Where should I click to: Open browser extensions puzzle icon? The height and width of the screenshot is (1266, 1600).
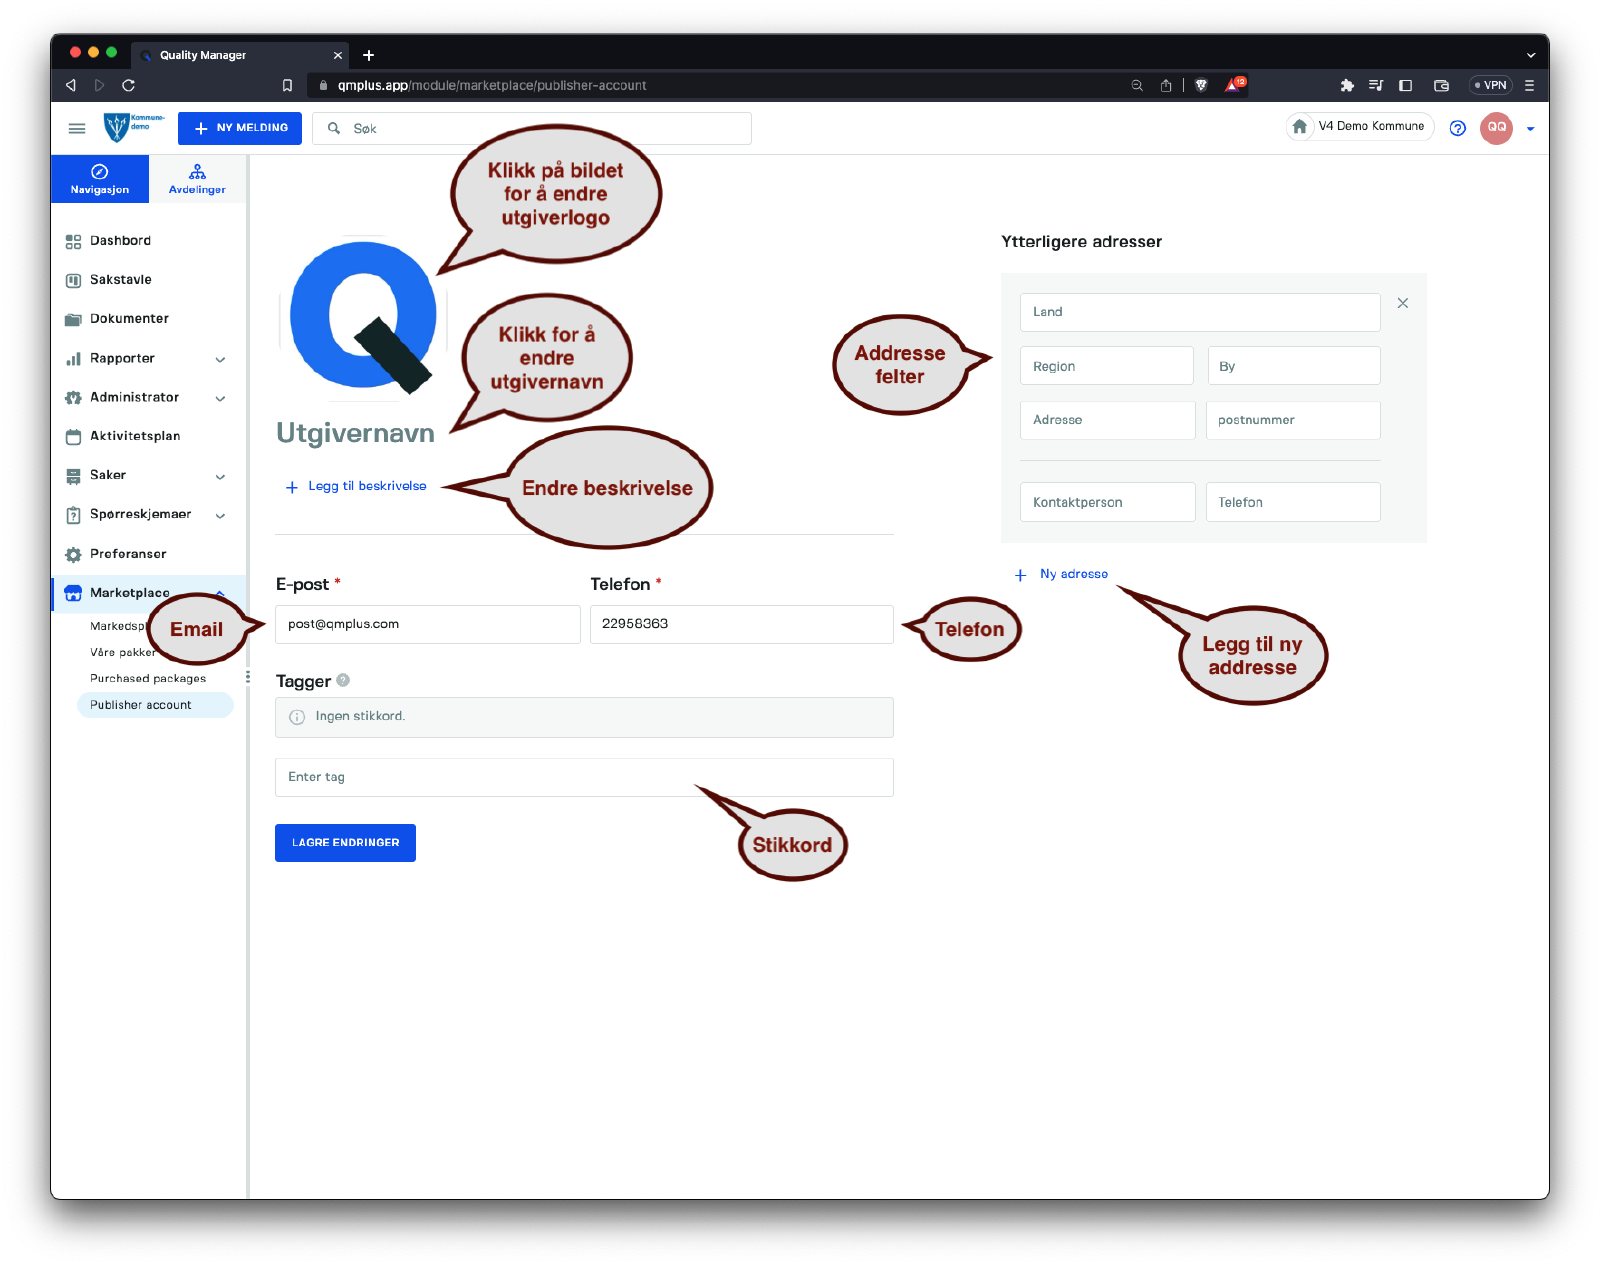coord(1347,85)
